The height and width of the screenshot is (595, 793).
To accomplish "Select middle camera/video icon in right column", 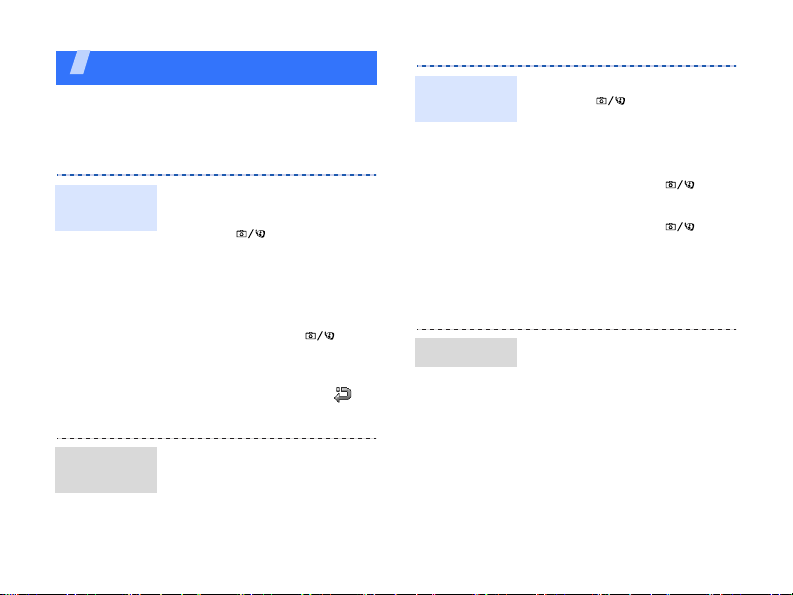I will click(680, 185).
